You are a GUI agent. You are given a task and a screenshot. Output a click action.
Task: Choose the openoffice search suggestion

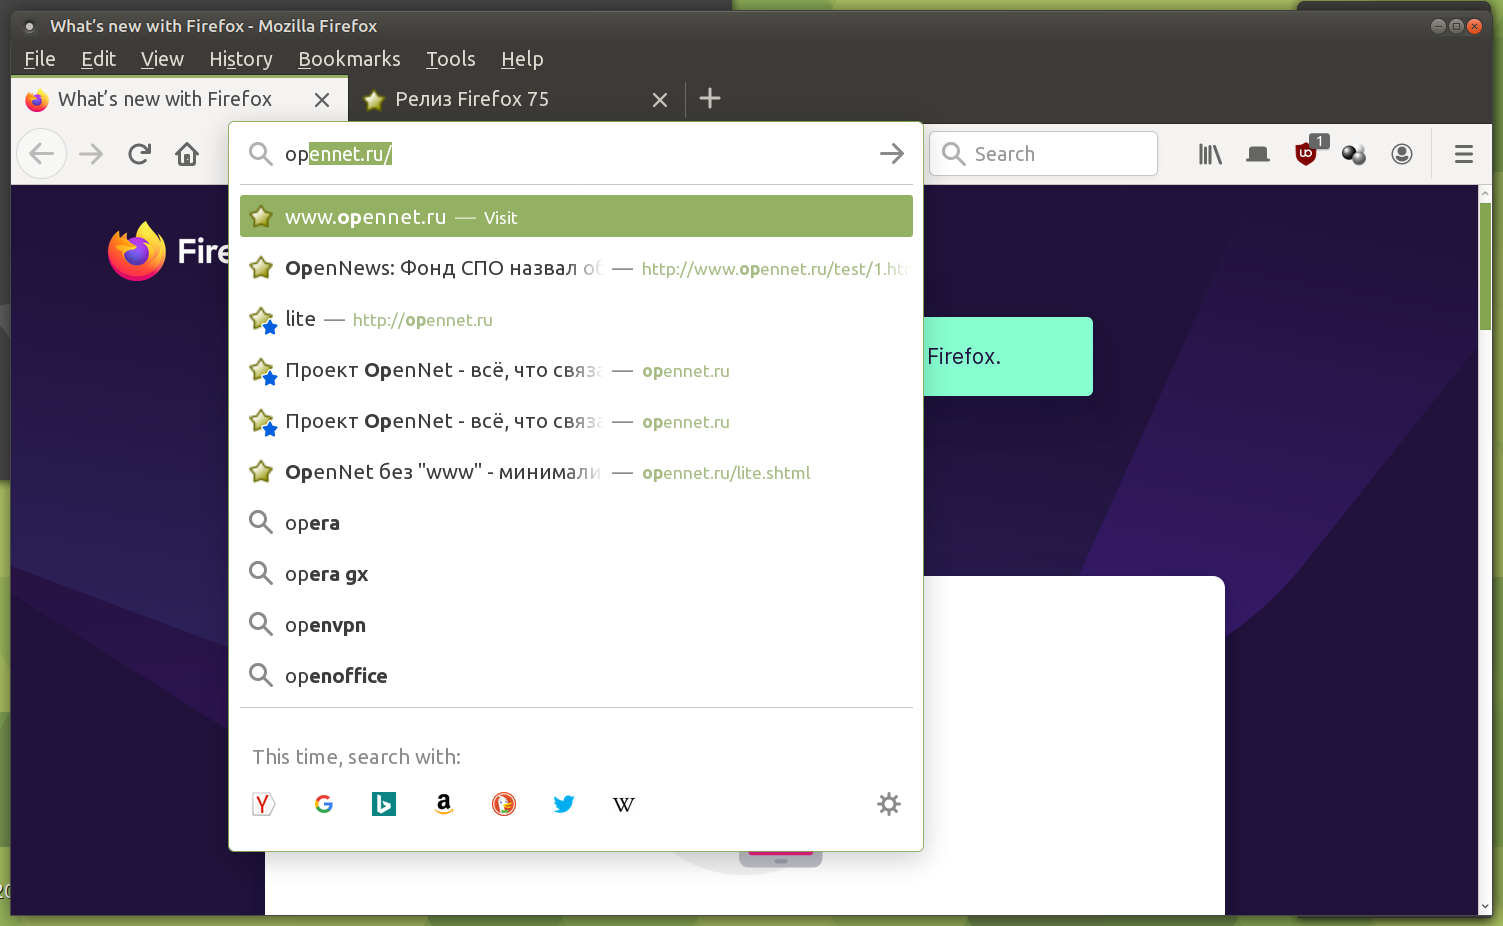coord(576,676)
